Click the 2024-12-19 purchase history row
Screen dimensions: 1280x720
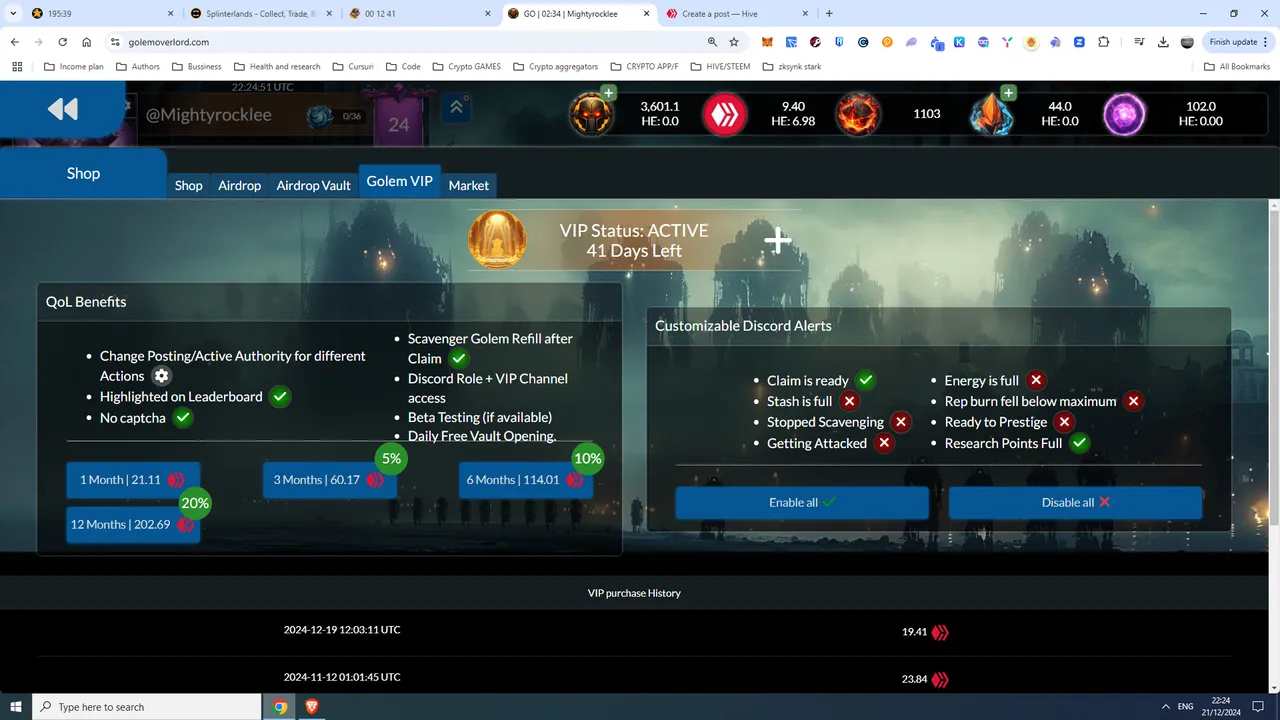pos(635,631)
